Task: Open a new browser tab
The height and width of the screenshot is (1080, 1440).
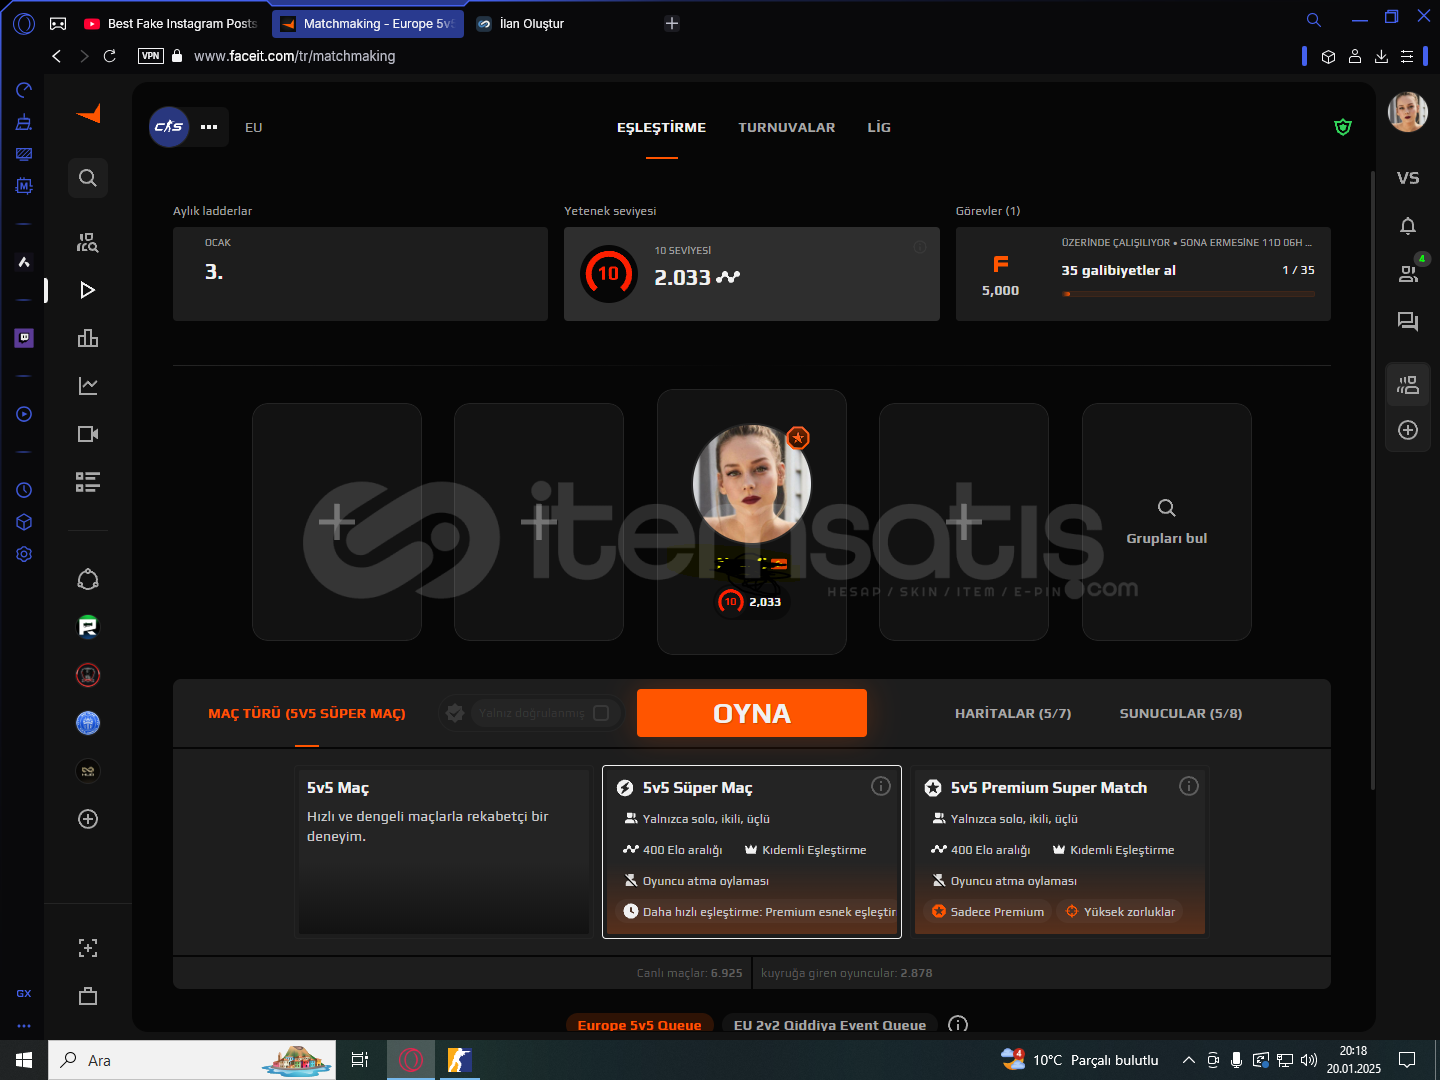Action: 672,23
